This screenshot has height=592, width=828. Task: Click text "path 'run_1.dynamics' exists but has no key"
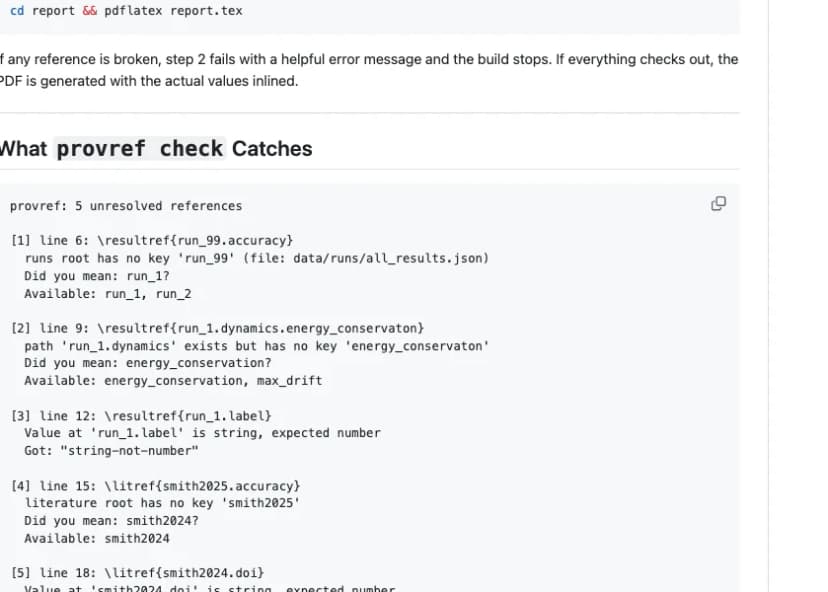tap(181, 346)
